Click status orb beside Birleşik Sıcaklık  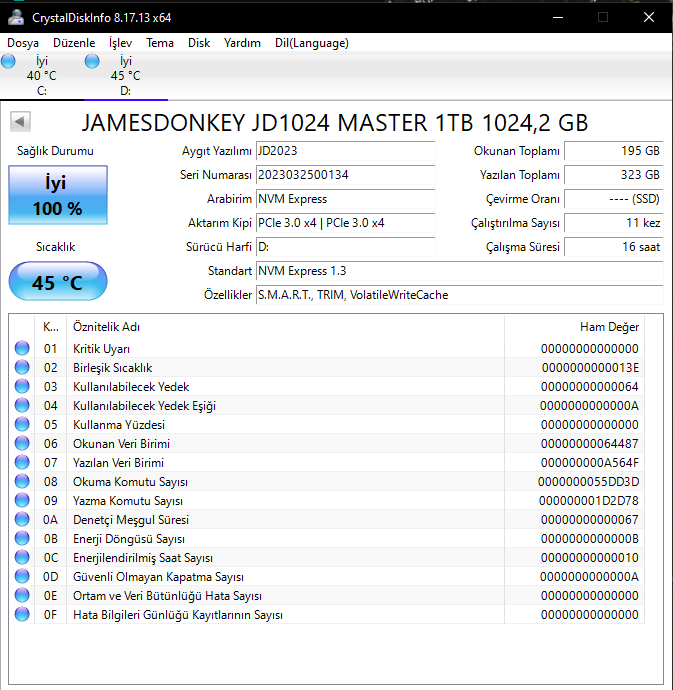pos(22,368)
